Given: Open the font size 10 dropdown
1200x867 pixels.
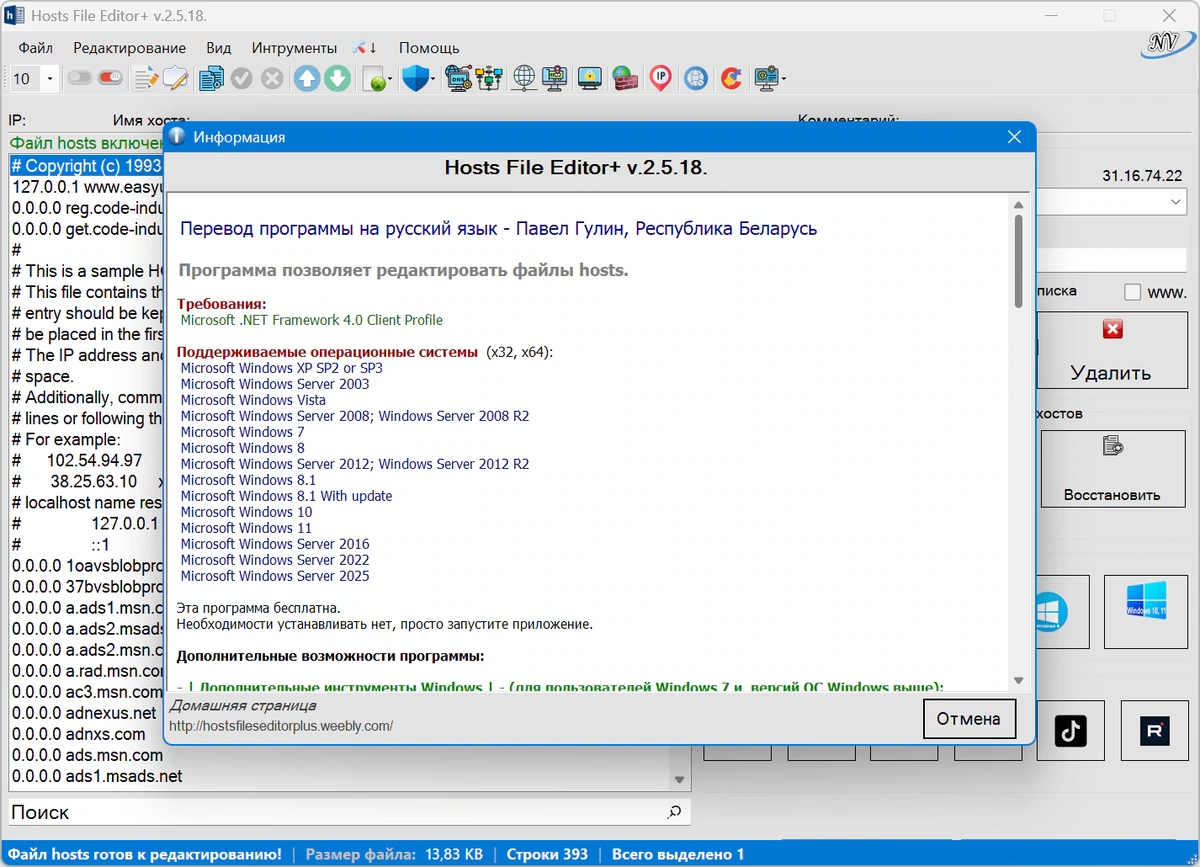Looking at the screenshot, I should (x=50, y=78).
